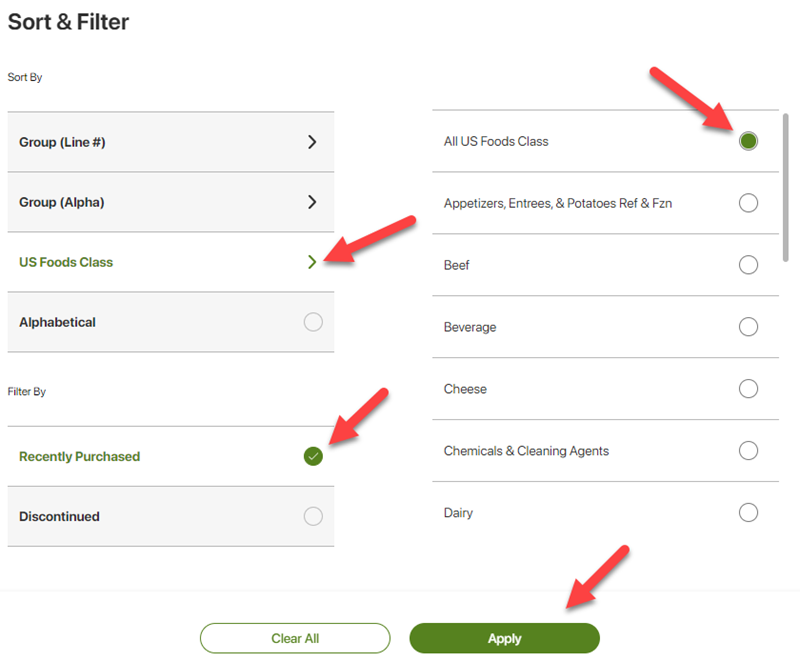Select the Beverage category

pos(748,327)
